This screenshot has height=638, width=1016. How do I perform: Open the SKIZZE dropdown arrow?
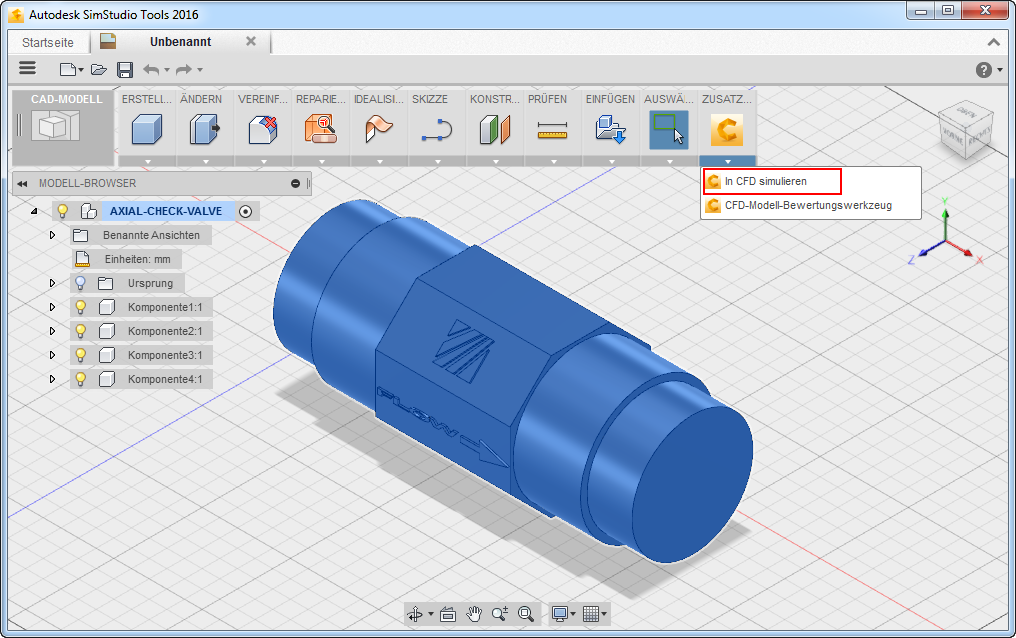coord(437,161)
